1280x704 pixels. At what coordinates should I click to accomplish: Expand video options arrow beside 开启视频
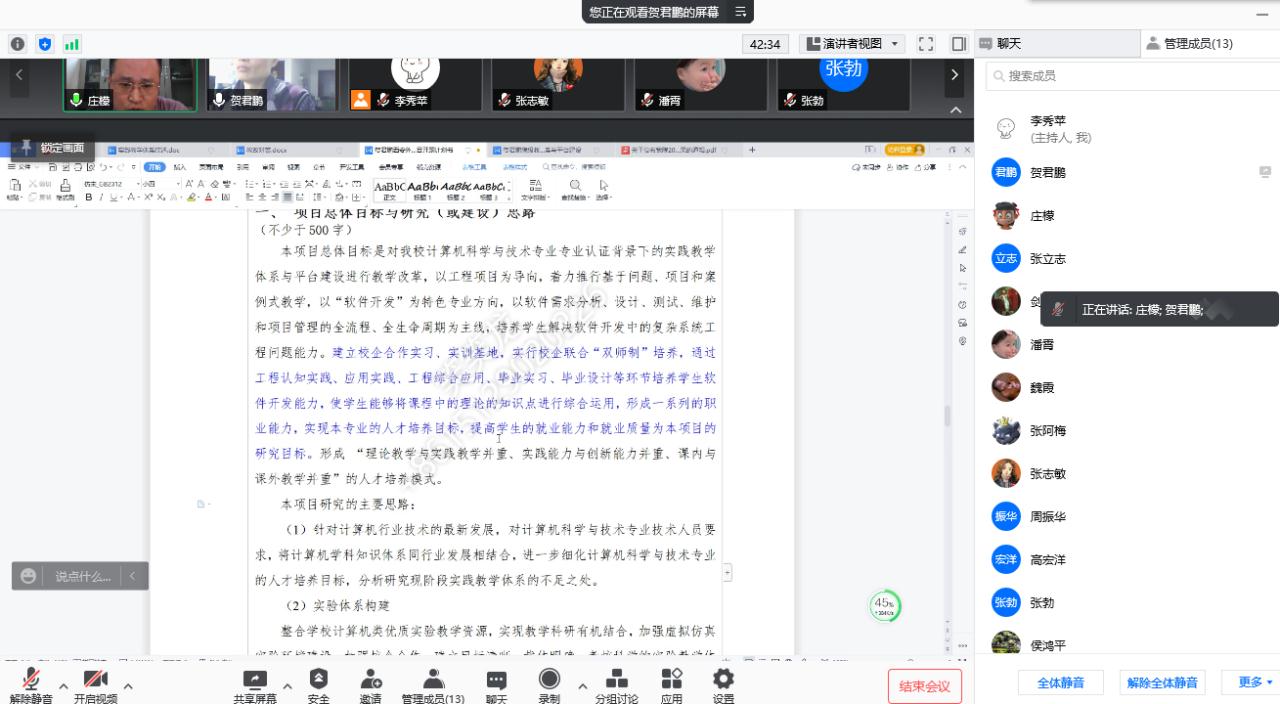pyautogui.click(x=128, y=686)
